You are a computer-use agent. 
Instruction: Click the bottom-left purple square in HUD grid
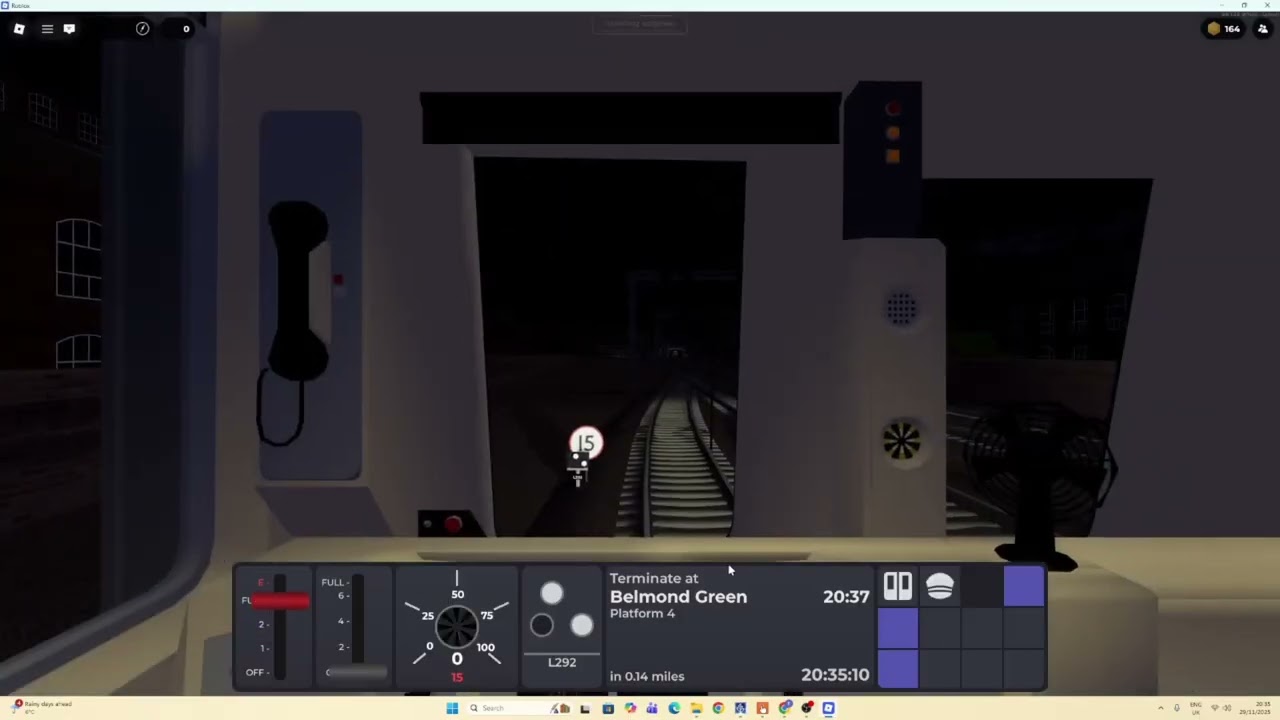(x=898, y=669)
